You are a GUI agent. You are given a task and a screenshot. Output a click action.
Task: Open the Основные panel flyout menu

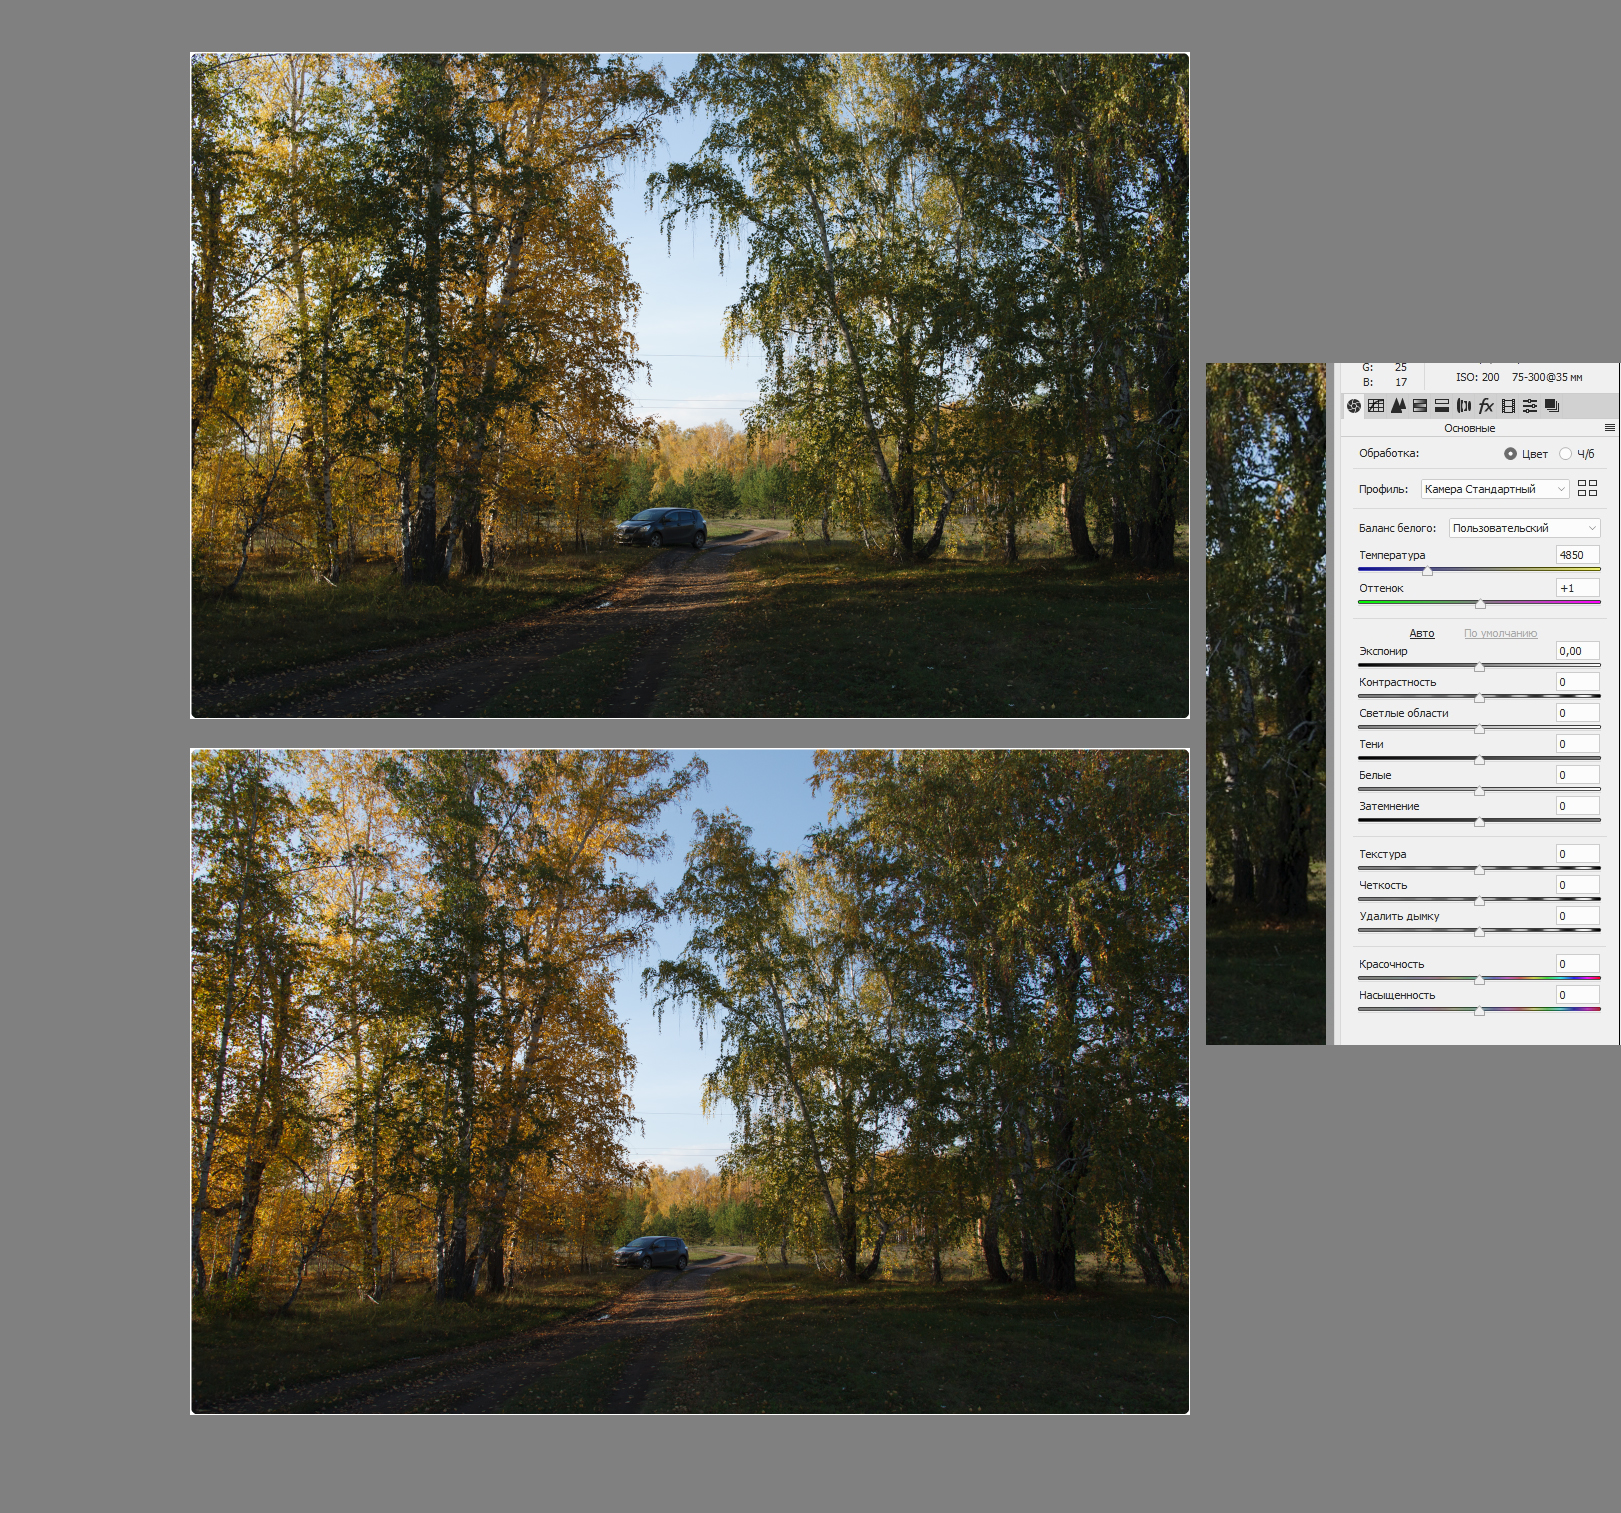[1609, 428]
